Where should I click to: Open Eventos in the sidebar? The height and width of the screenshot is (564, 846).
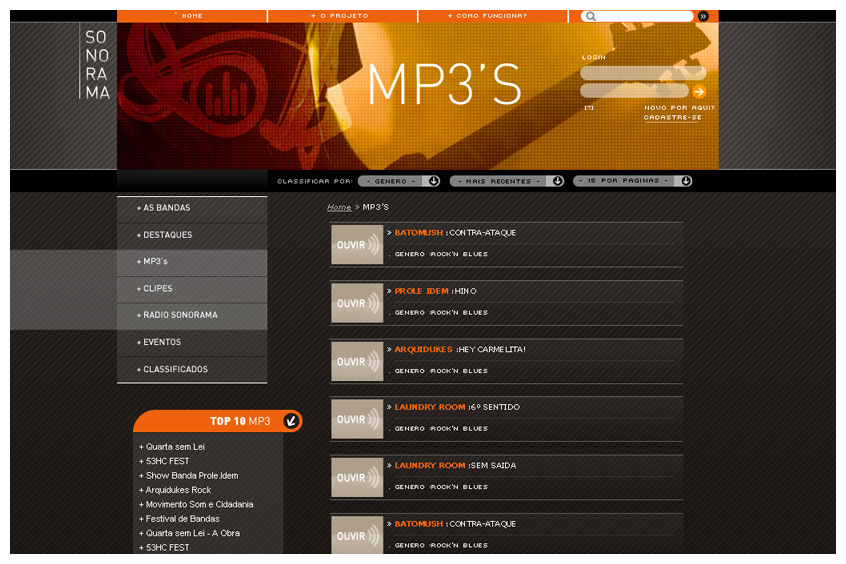point(192,342)
